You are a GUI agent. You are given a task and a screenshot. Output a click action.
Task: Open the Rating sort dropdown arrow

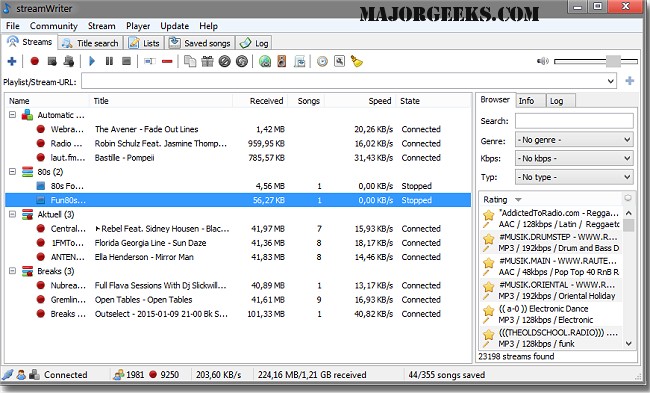518,200
